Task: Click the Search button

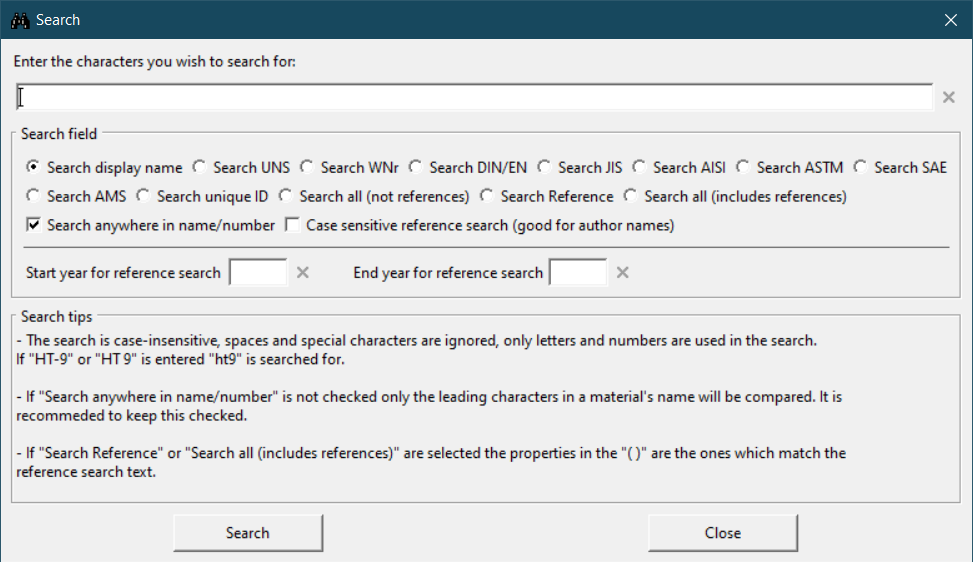Action: click(247, 533)
